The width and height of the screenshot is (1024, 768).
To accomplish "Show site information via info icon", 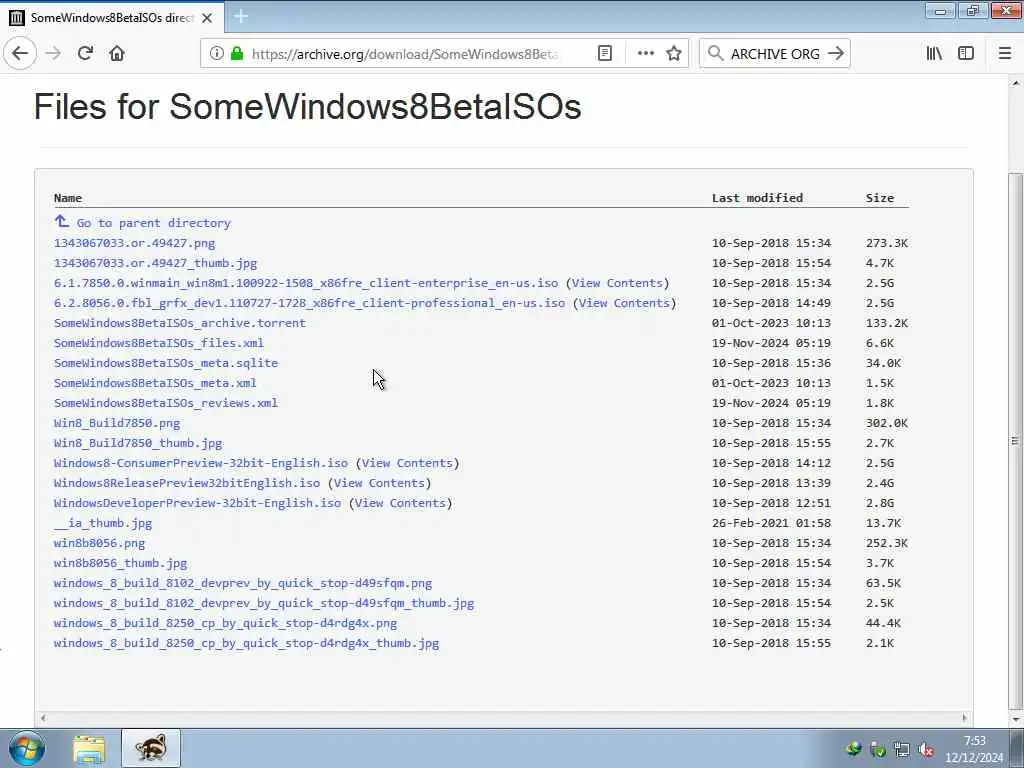I will click(x=217, y=53).
